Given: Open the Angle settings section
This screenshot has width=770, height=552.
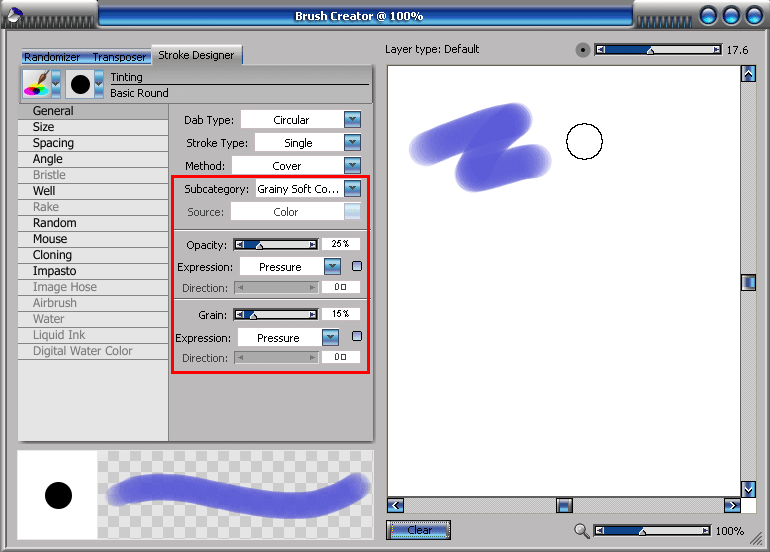Looking at the screenshot, I should tap(93, 159).
